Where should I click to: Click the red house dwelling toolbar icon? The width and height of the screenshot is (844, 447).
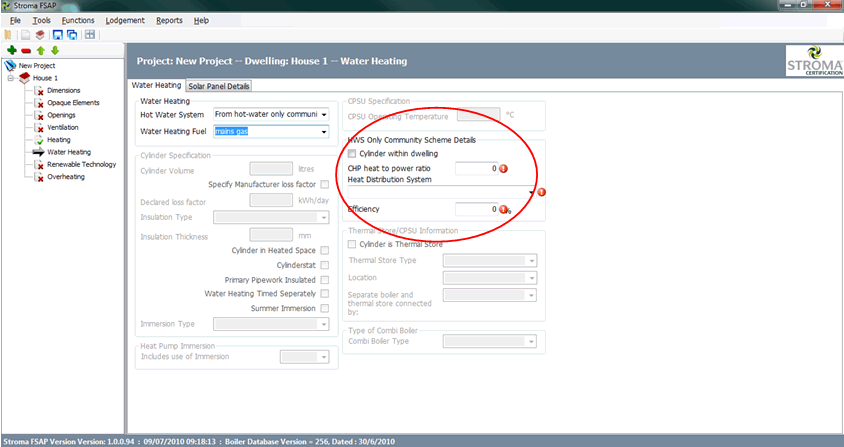(x=40, y=35)
